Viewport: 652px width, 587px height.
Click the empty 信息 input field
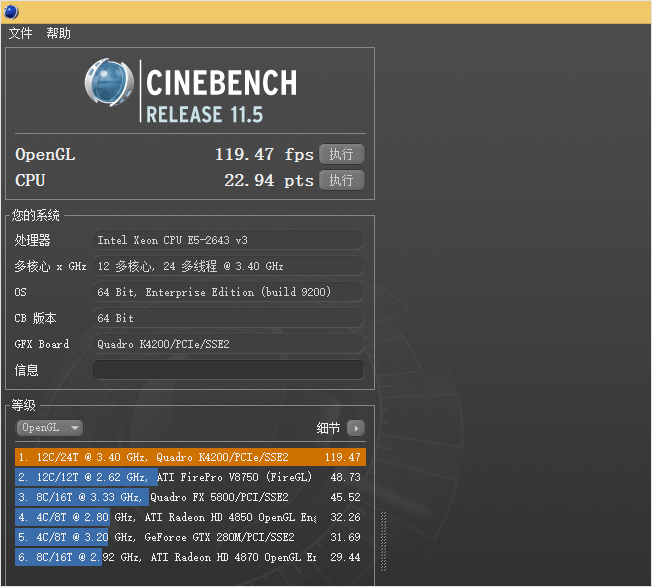point(228,370)
